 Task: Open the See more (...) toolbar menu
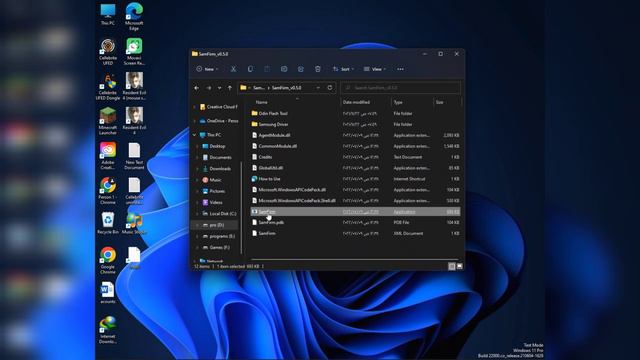[x=400, y=69]
